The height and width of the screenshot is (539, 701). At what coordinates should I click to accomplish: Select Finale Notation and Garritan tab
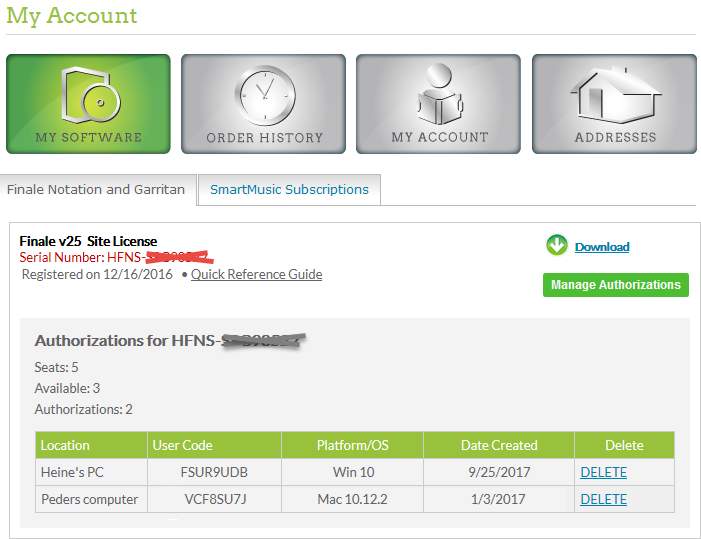96,189
